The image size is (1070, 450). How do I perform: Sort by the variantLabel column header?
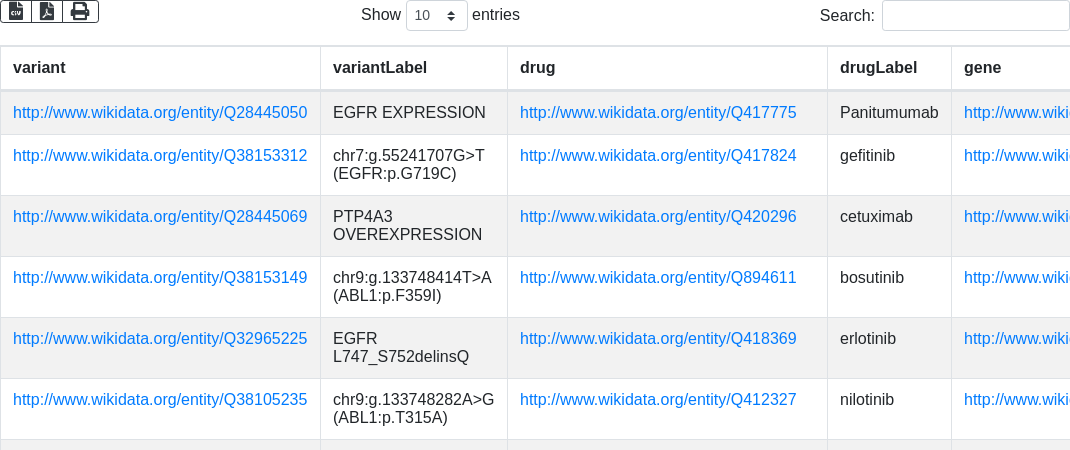coord(380,68)
